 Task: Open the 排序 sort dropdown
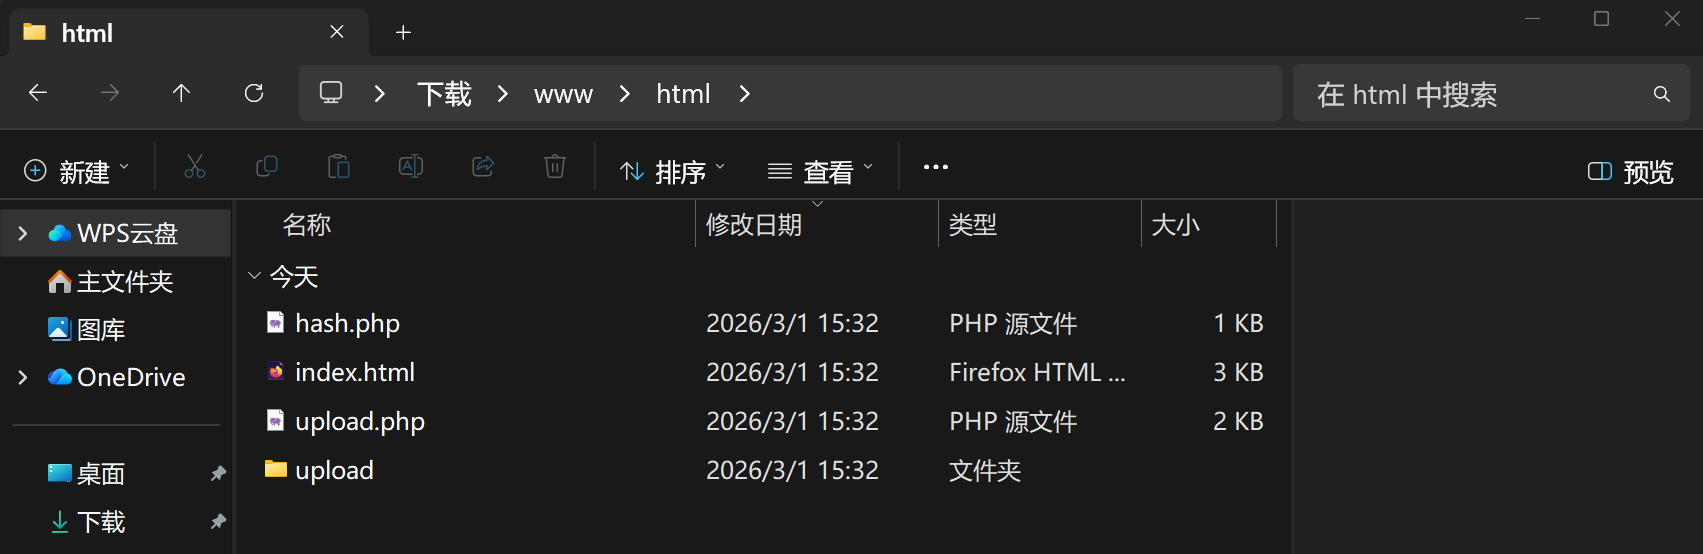672,172
